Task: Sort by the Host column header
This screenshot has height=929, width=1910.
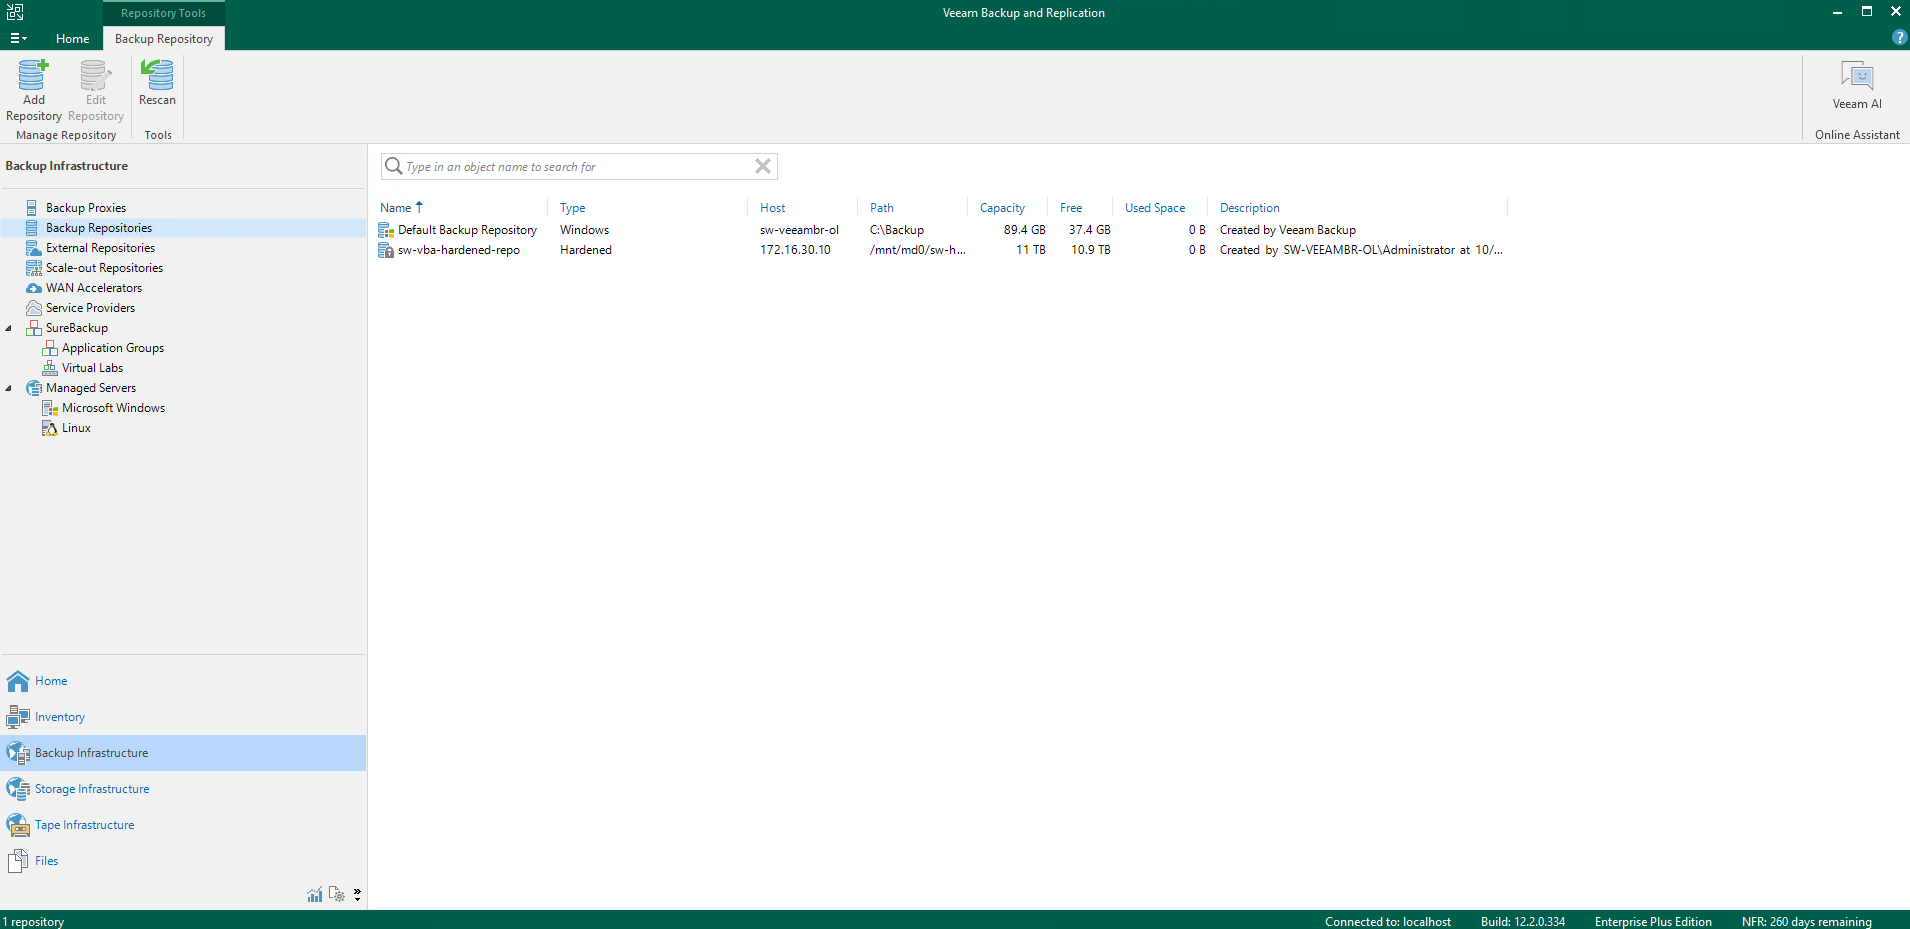Action: [x=772, y=208]
